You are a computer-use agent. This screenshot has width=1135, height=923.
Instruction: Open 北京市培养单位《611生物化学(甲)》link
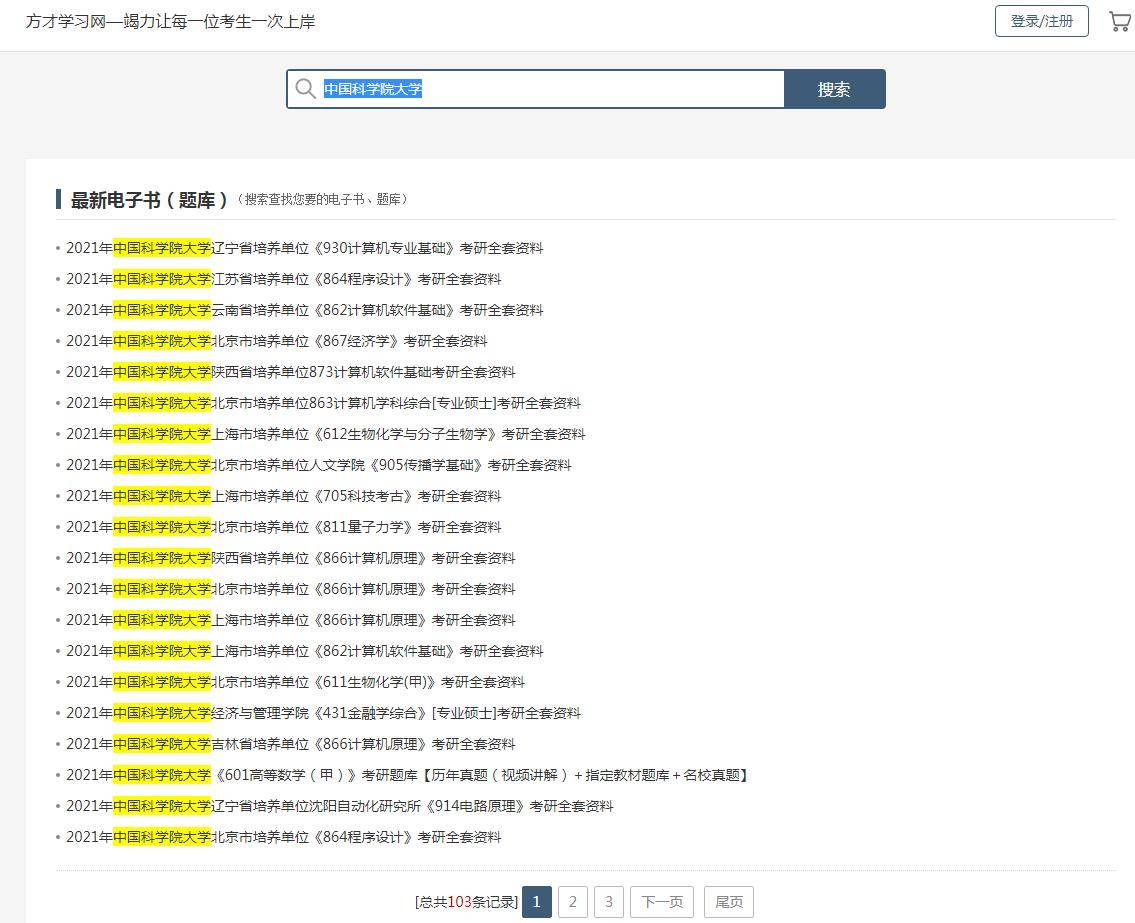[x=295, y=682]
